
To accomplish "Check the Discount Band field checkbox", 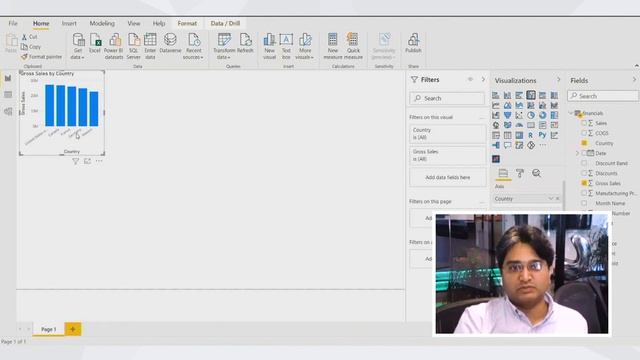I will [x=584, y=163].
